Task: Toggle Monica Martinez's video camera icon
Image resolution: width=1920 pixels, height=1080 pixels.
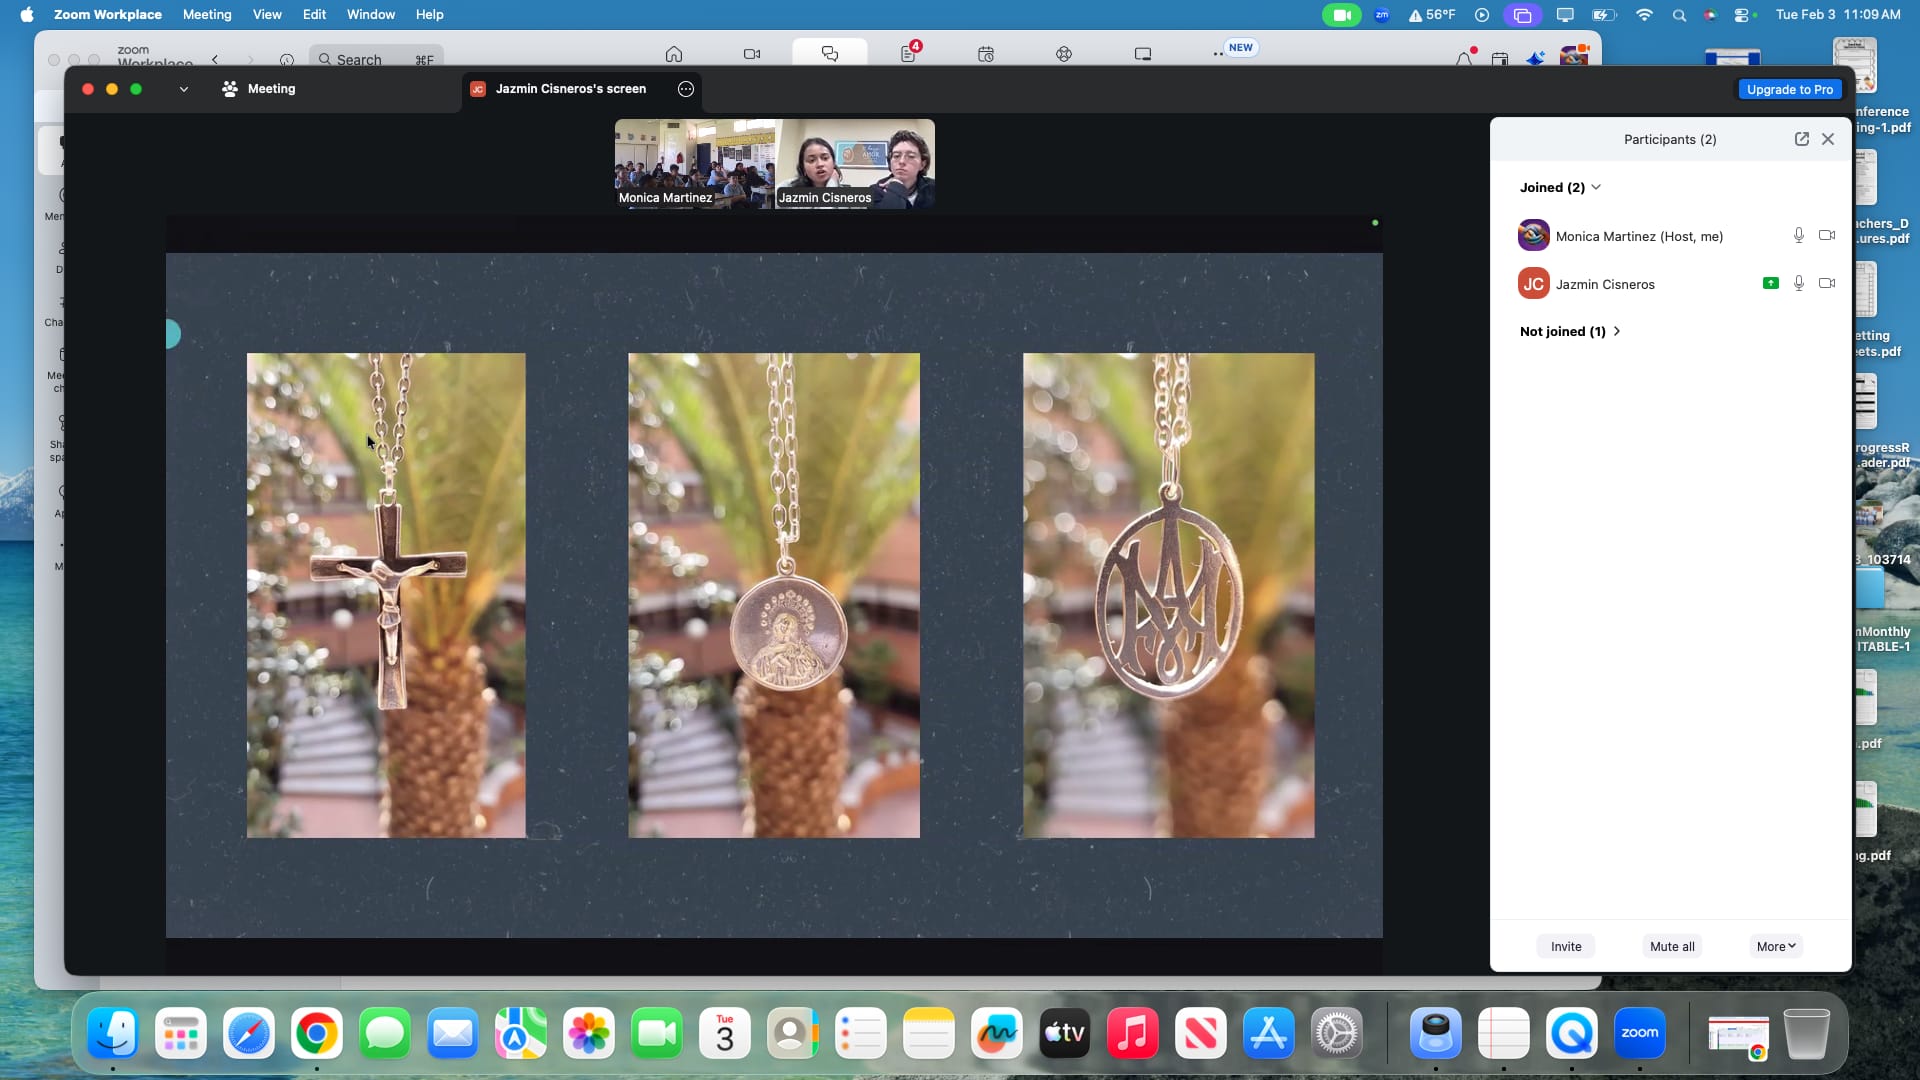Action: pos(1827,235)
